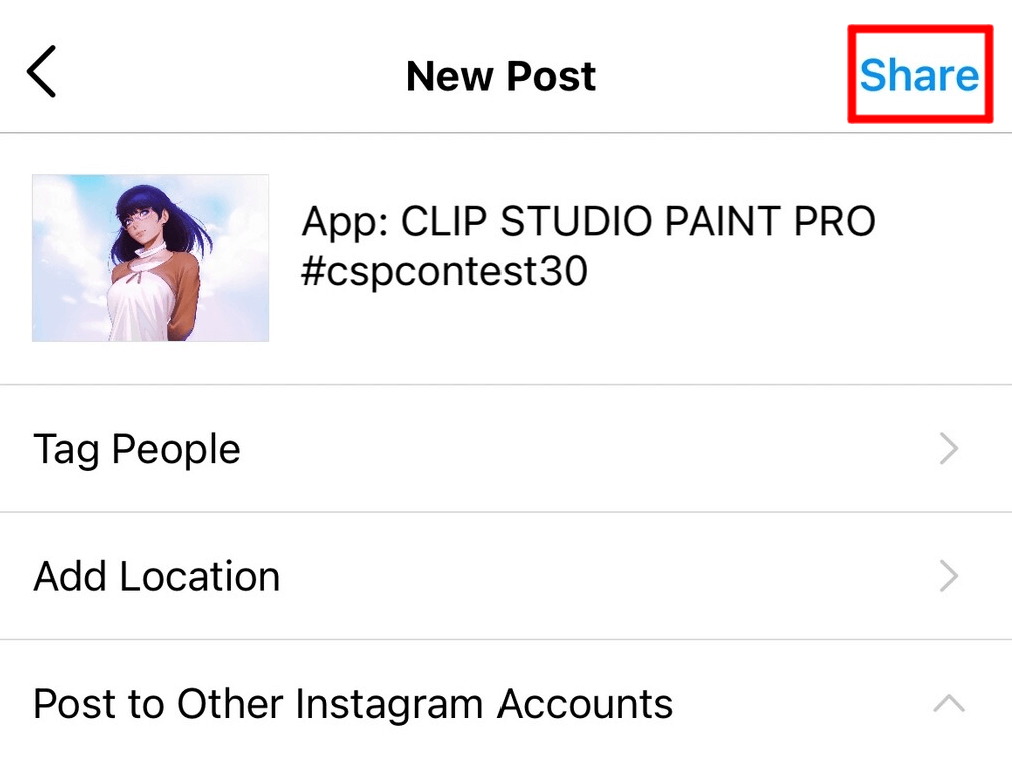The image size is (1012, 768).
Task: Tap the back arrow icon
Action: [x=42, y=74]
